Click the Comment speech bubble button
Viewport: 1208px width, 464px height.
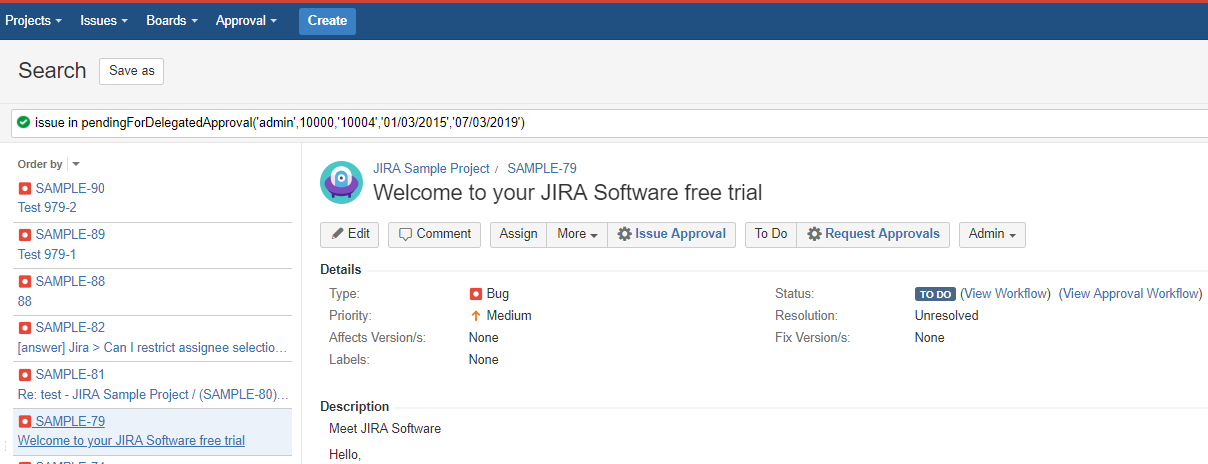pyautogui.click(x=434, y=234)
